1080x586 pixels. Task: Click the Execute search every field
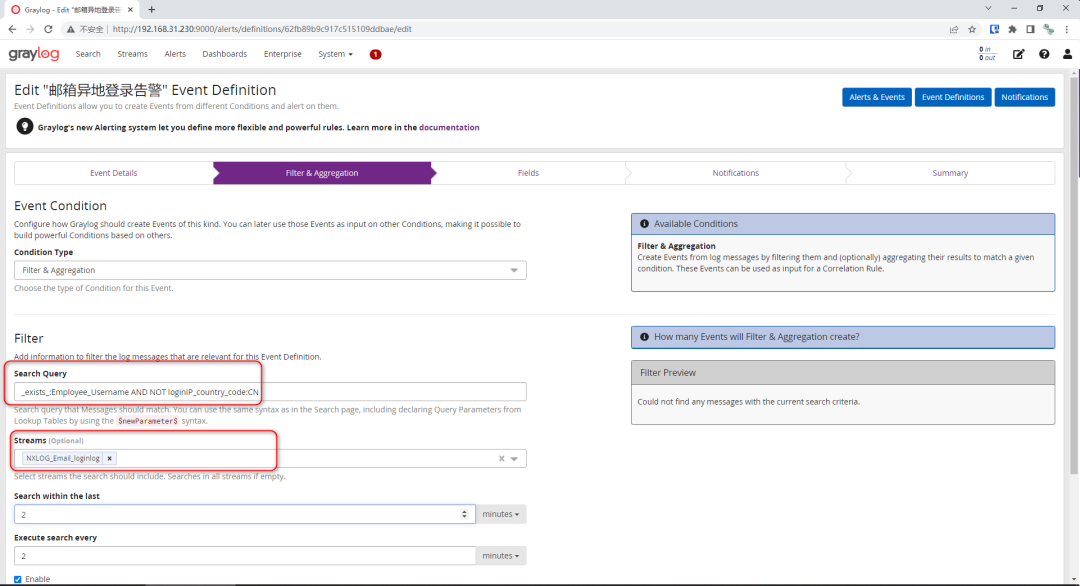pyautogui.click(x=245, y=556)
